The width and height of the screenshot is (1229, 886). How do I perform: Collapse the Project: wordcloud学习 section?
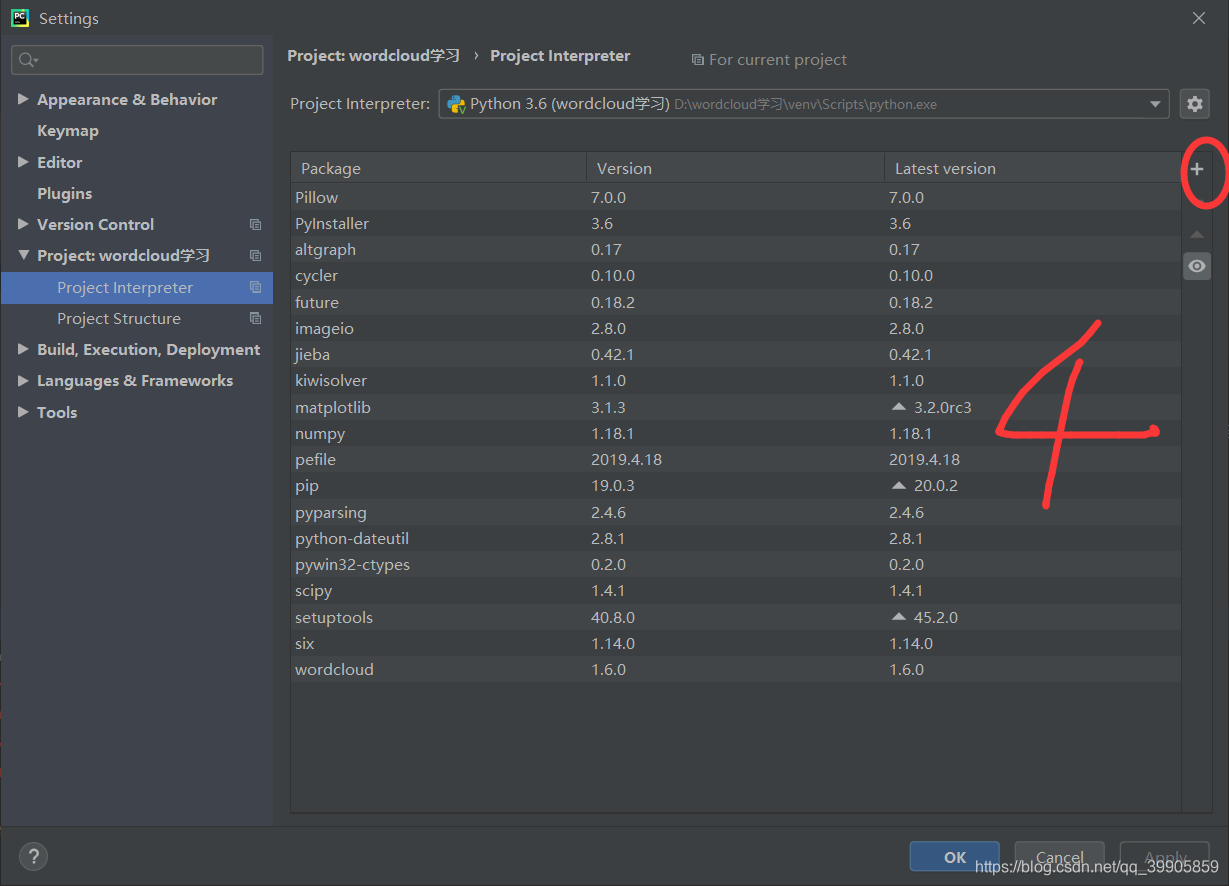[x=23, y=256]
